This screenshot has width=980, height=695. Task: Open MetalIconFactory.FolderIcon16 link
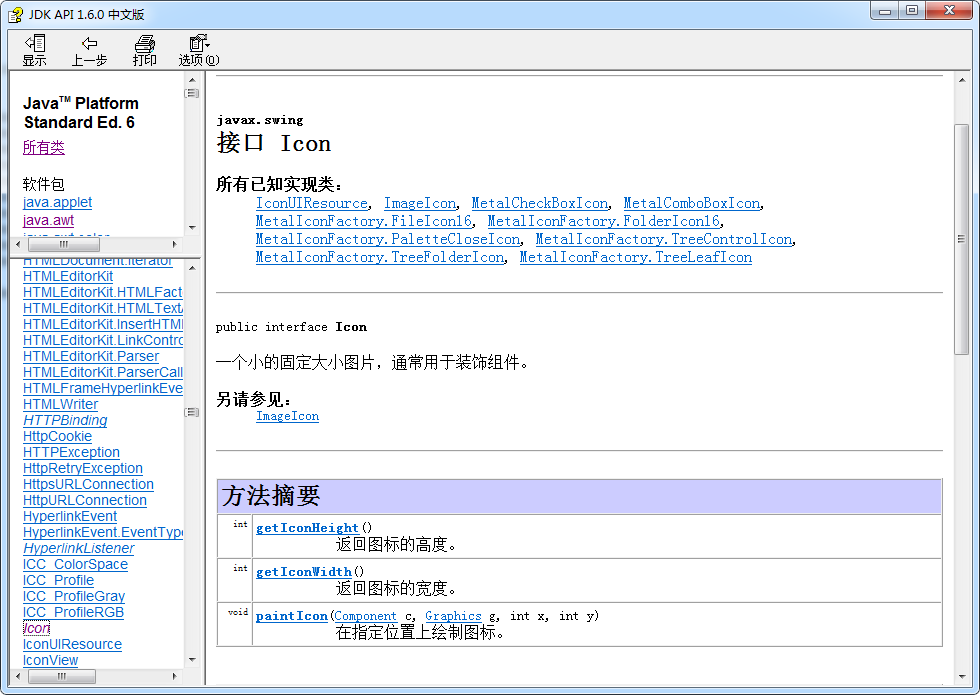tap(604, 221)
